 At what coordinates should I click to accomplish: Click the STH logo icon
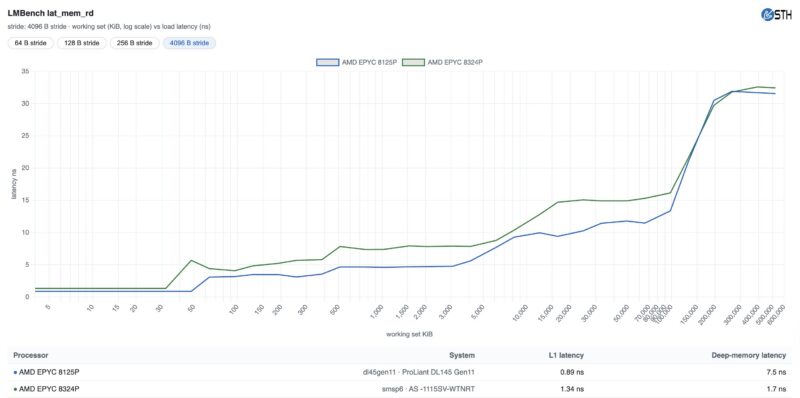(776, 15)
